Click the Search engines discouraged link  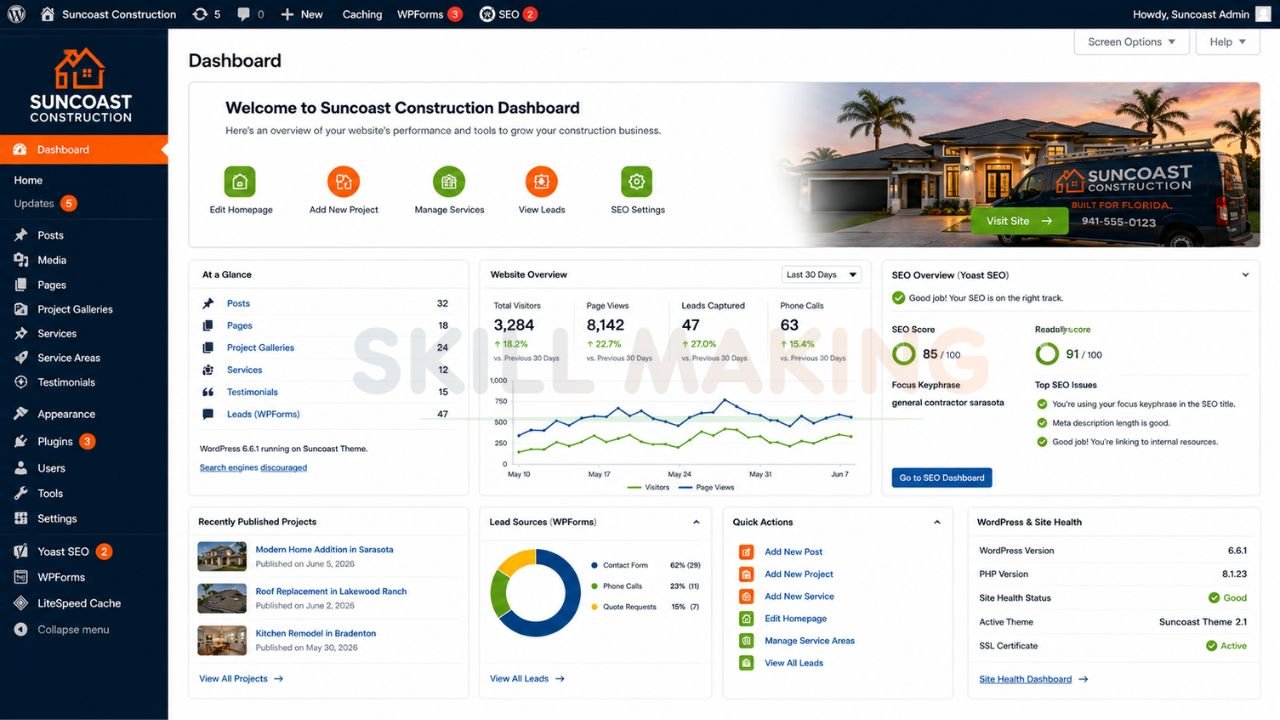point(253,468)
